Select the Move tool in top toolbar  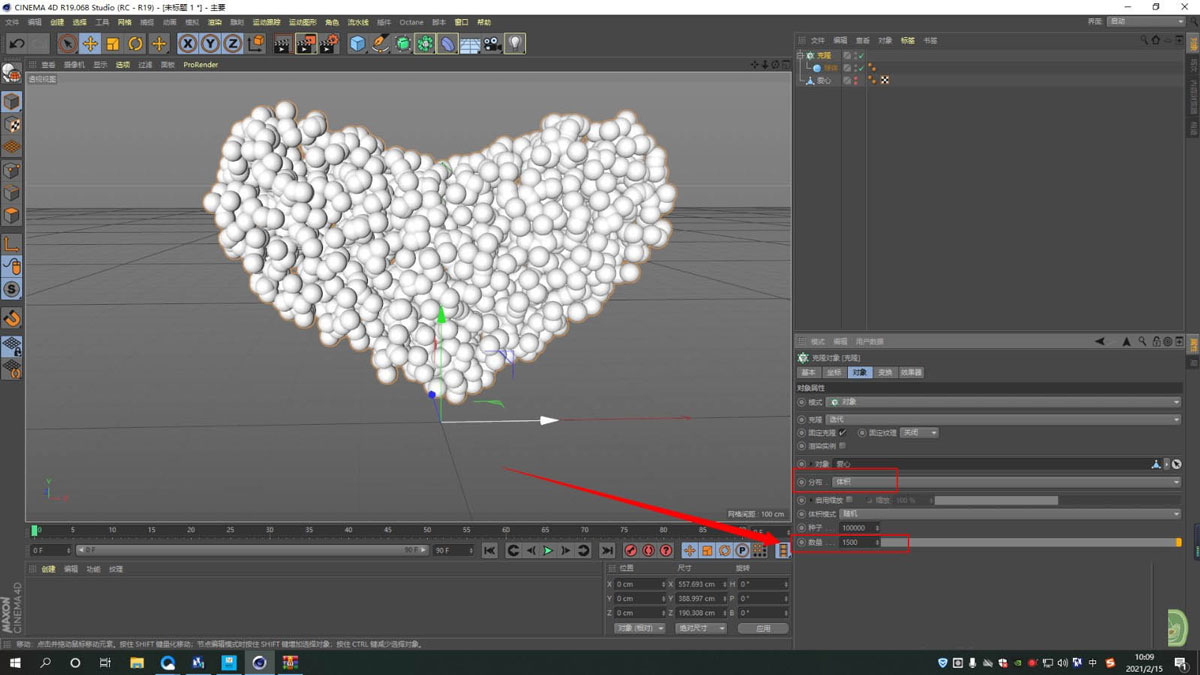pyautogui.click(x=90, y=44)
